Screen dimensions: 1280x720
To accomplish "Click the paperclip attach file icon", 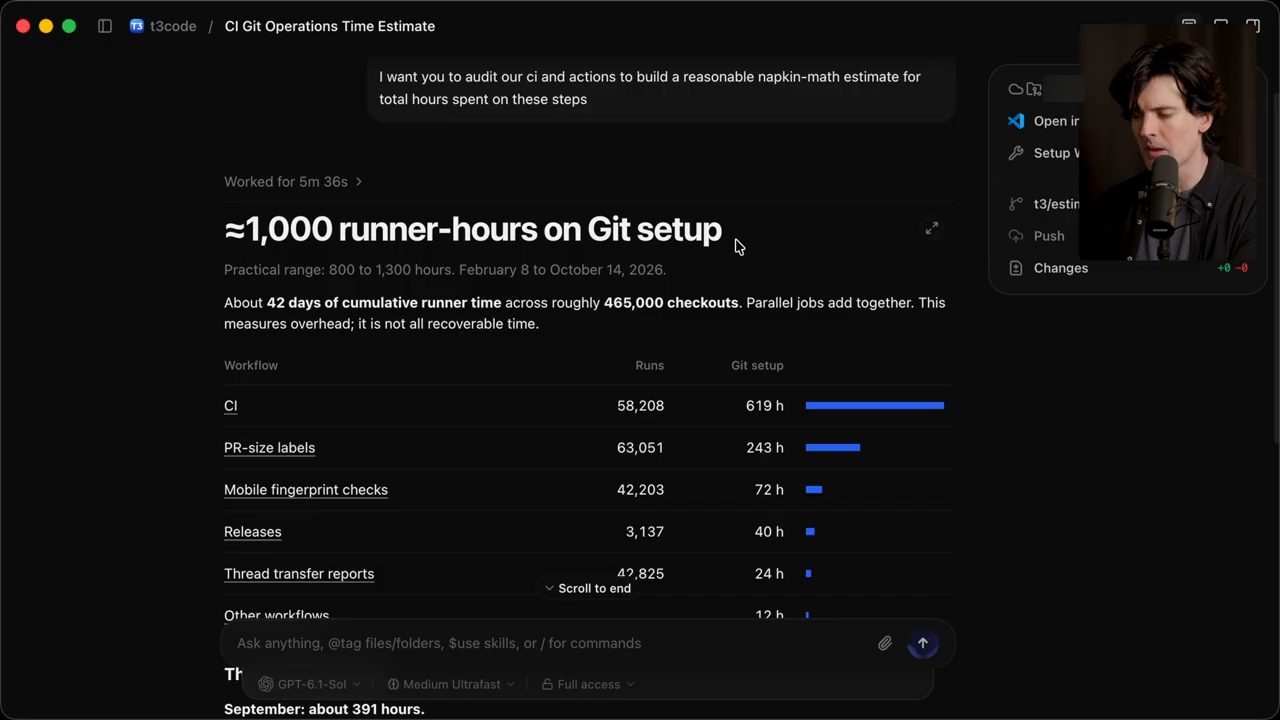I will pos(885,643).
